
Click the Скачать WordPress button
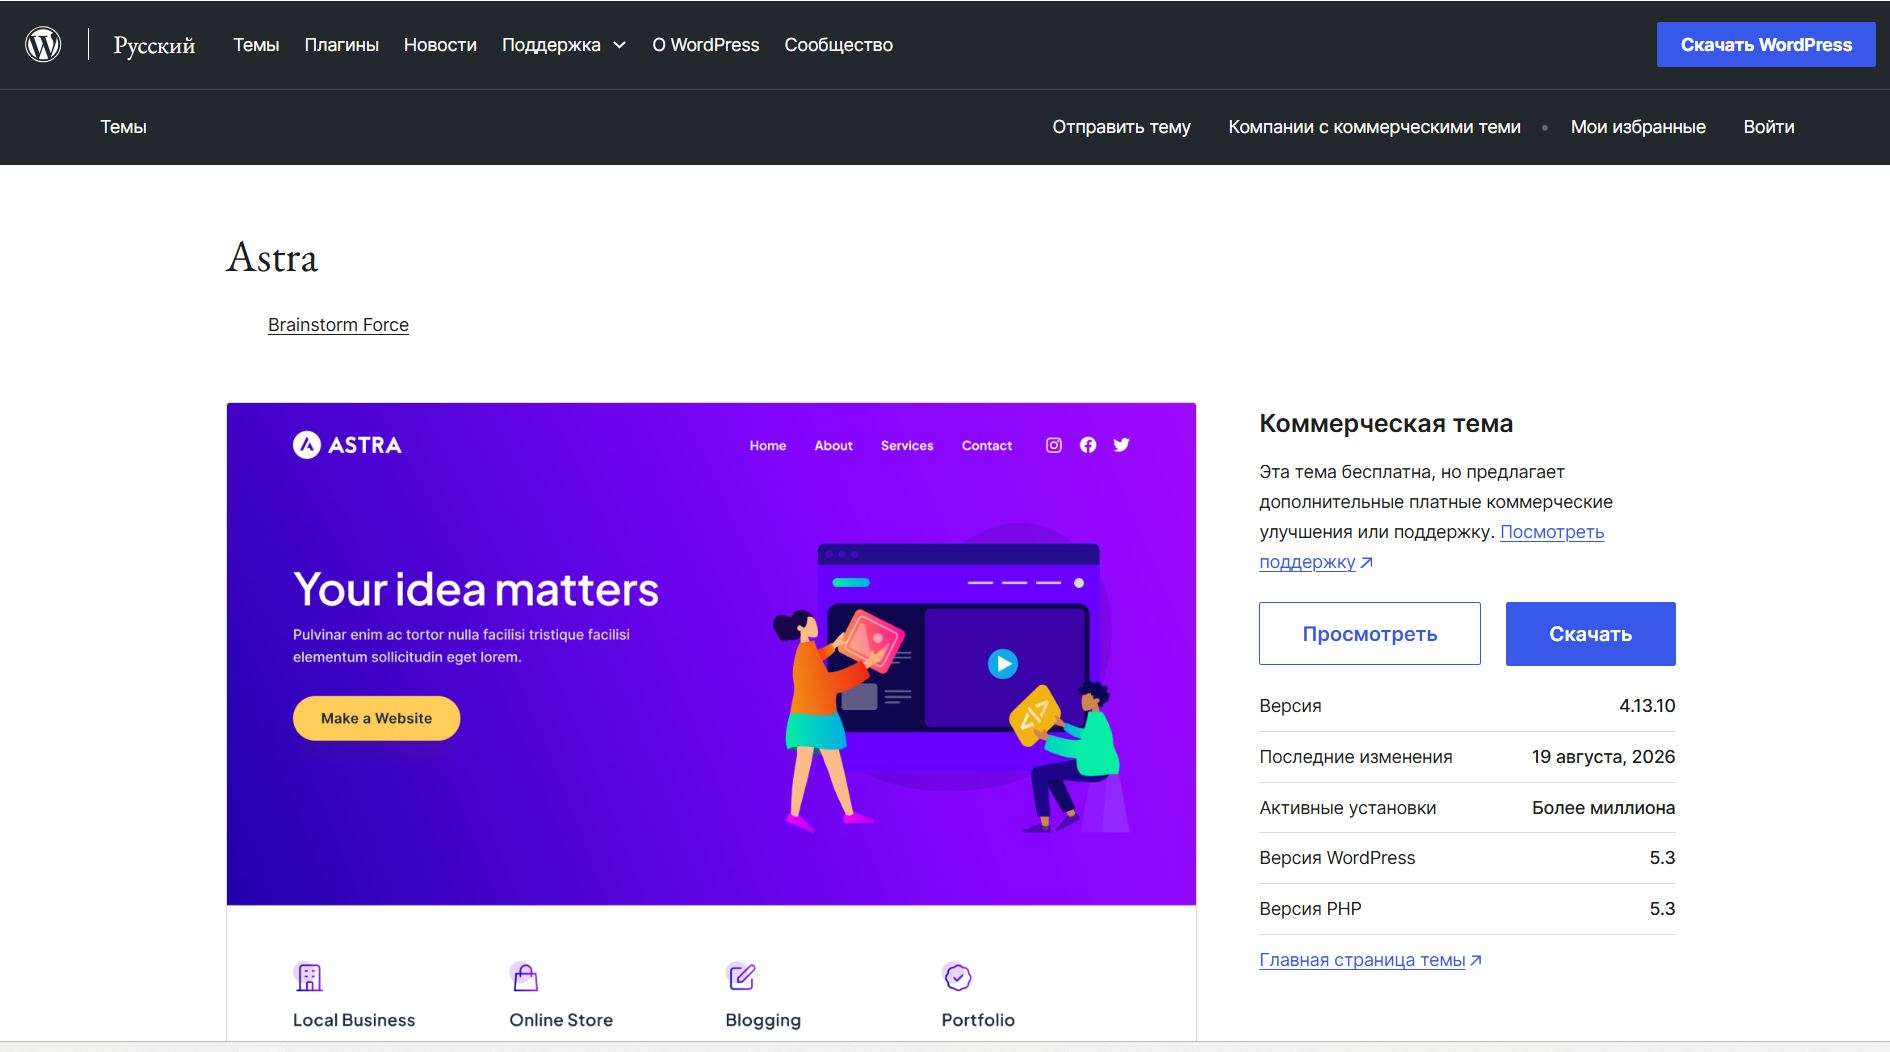[x=1766, y=45]
